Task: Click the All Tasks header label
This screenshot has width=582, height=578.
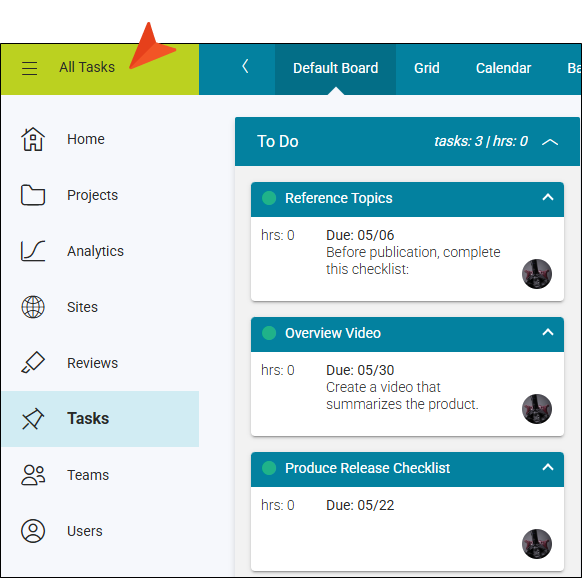Action: click(x=87, y=67)
